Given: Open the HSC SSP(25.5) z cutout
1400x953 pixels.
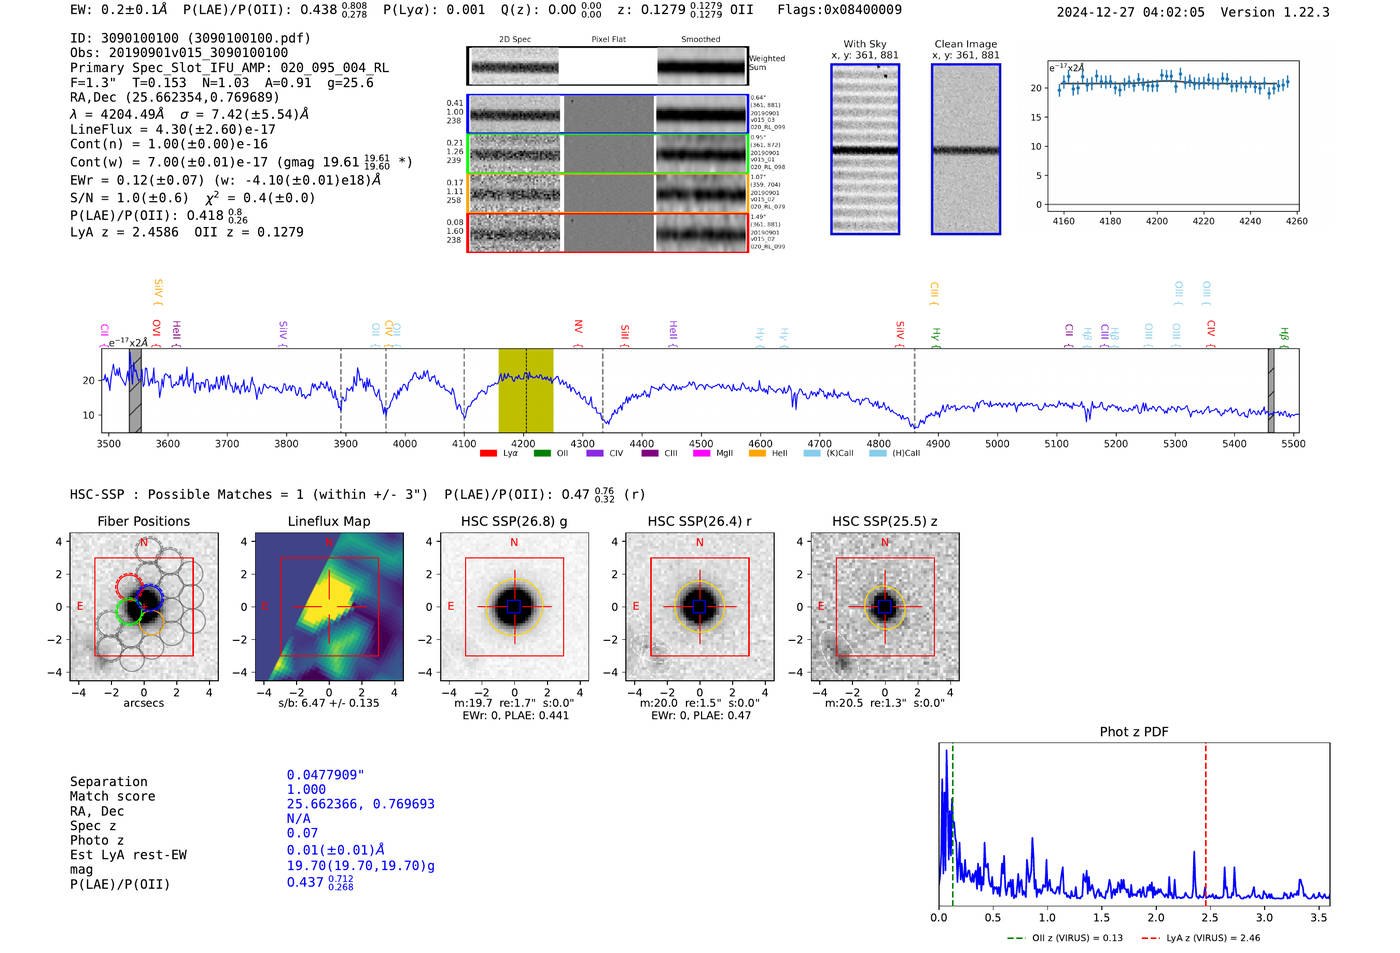Looking at the screenshot, I should point(884,607).
